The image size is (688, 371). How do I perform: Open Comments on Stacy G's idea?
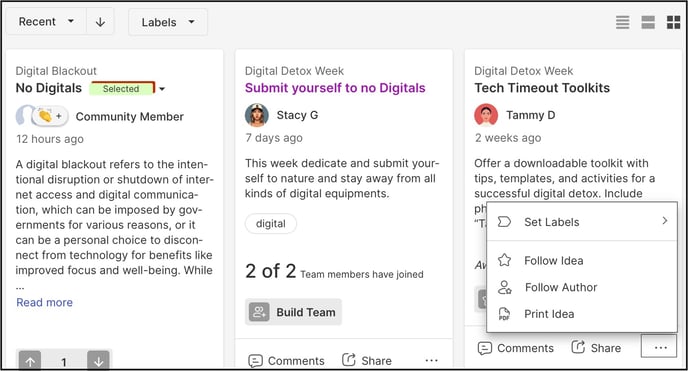coord(287,360)
